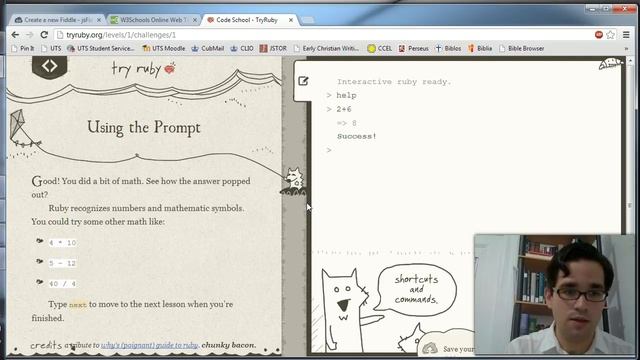Viewport: 640px width, 360px height.
Task: Click the try ruby logo
Action: point(143,69)
